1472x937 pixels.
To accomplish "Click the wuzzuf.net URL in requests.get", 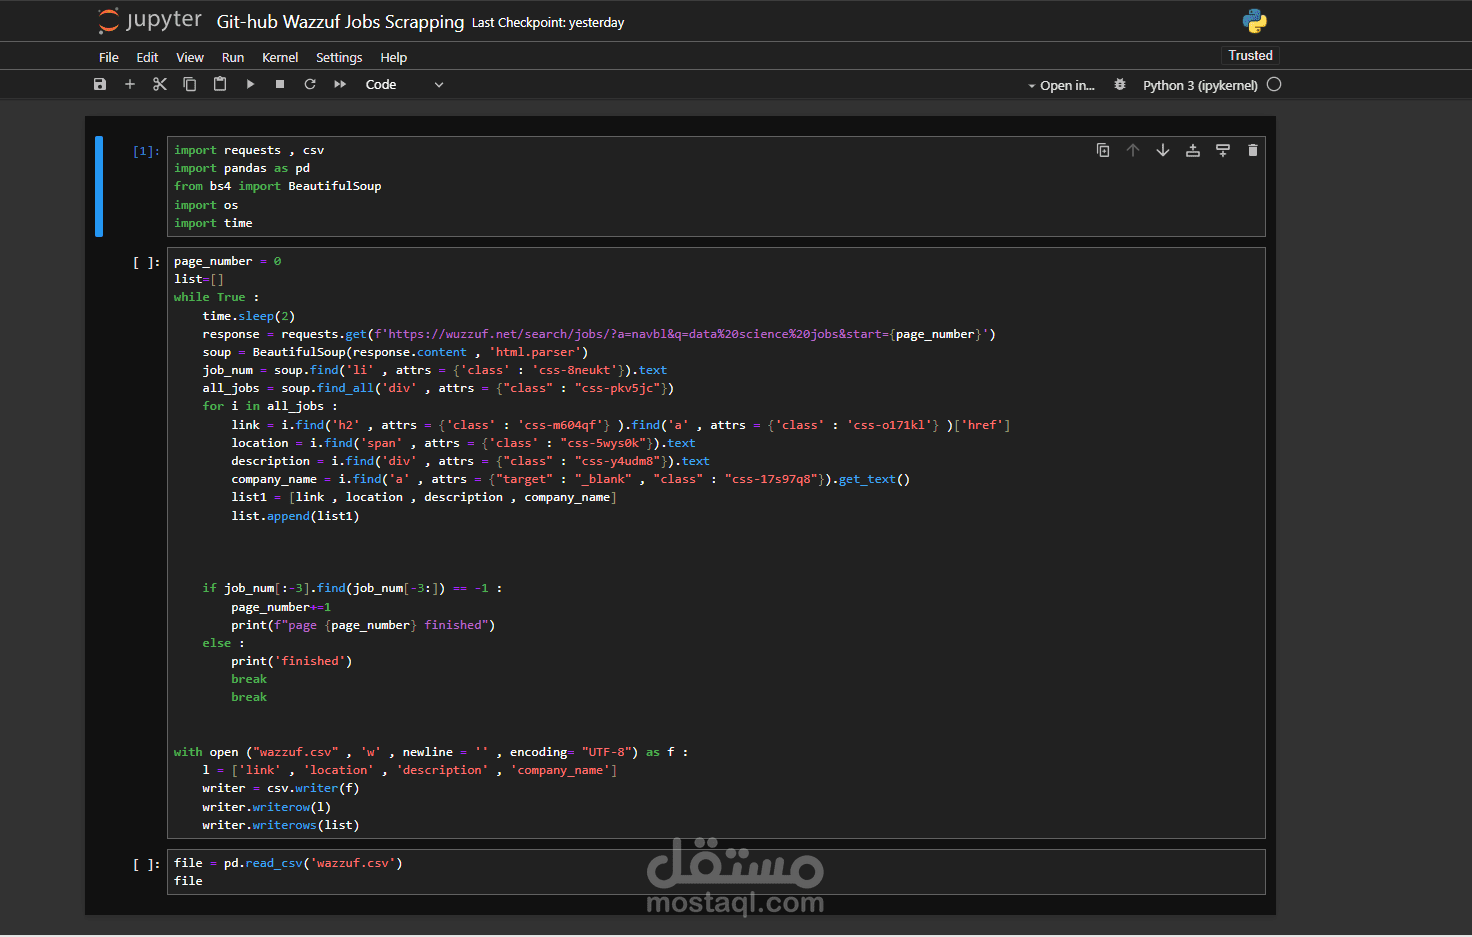I will point(634,334).
